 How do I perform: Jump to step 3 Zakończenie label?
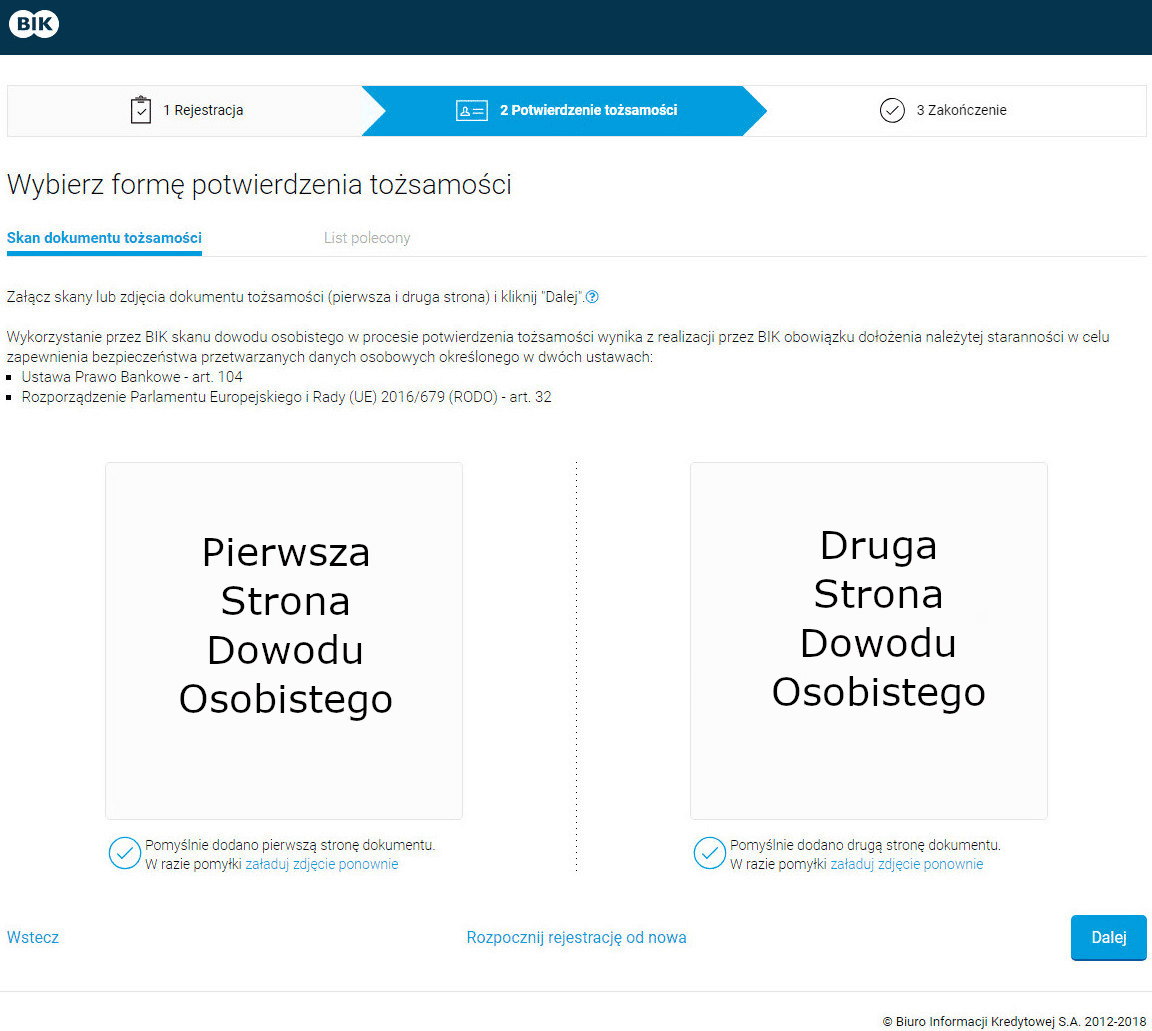(961, 111)
